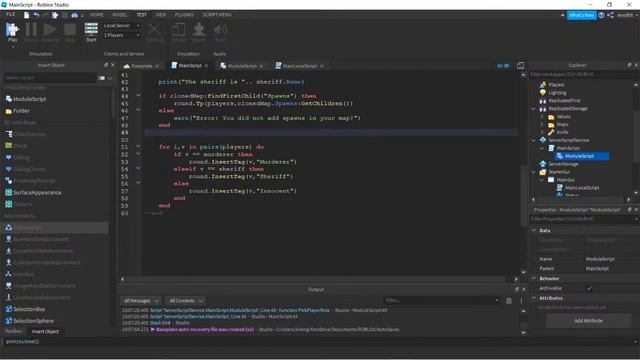This screenshot has width=640, height=360.
Task: Click the script editor split view icon
Action: 520,66
